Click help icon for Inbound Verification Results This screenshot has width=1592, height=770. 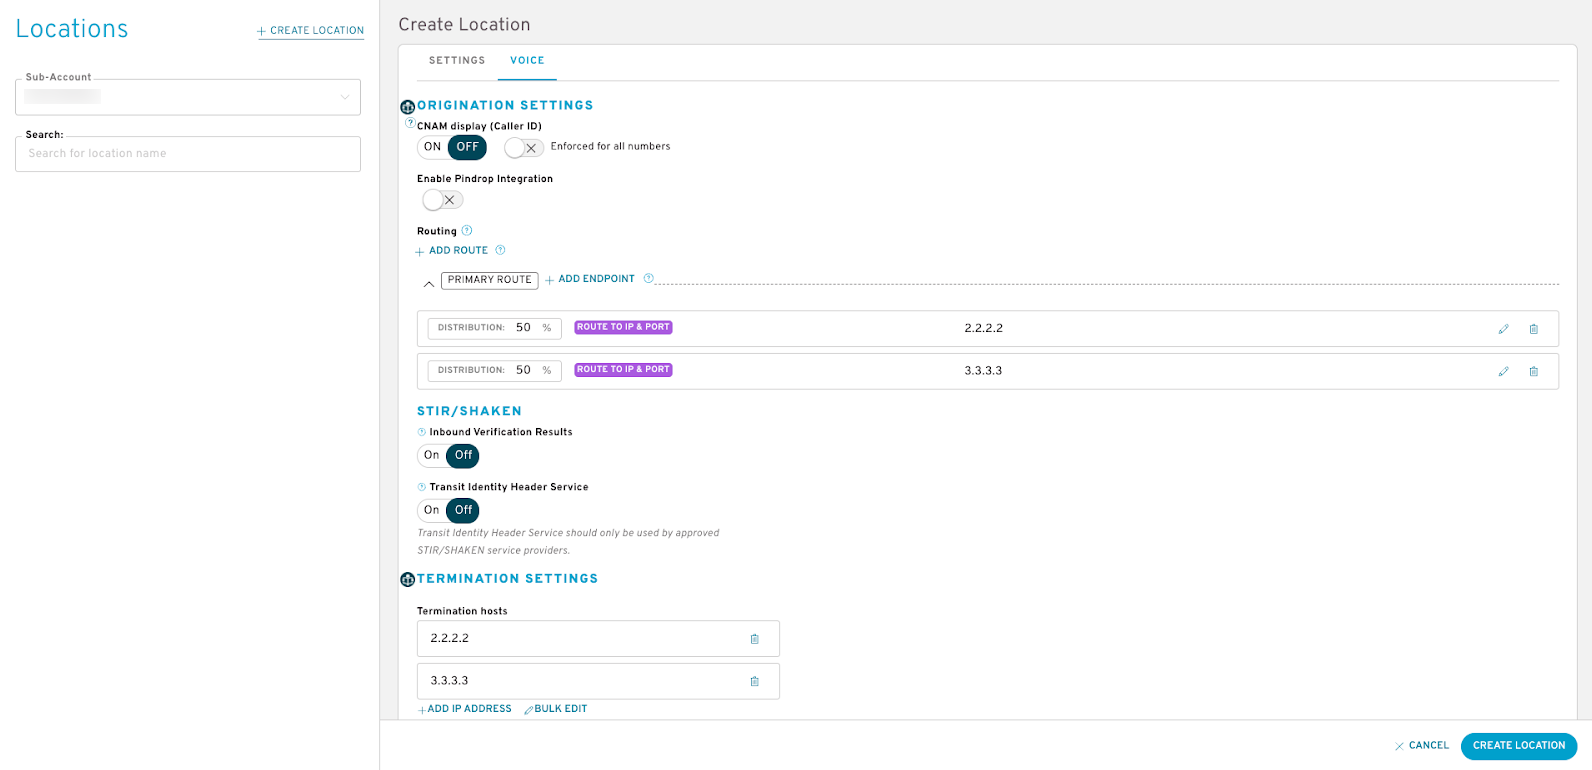click(422, 432)
